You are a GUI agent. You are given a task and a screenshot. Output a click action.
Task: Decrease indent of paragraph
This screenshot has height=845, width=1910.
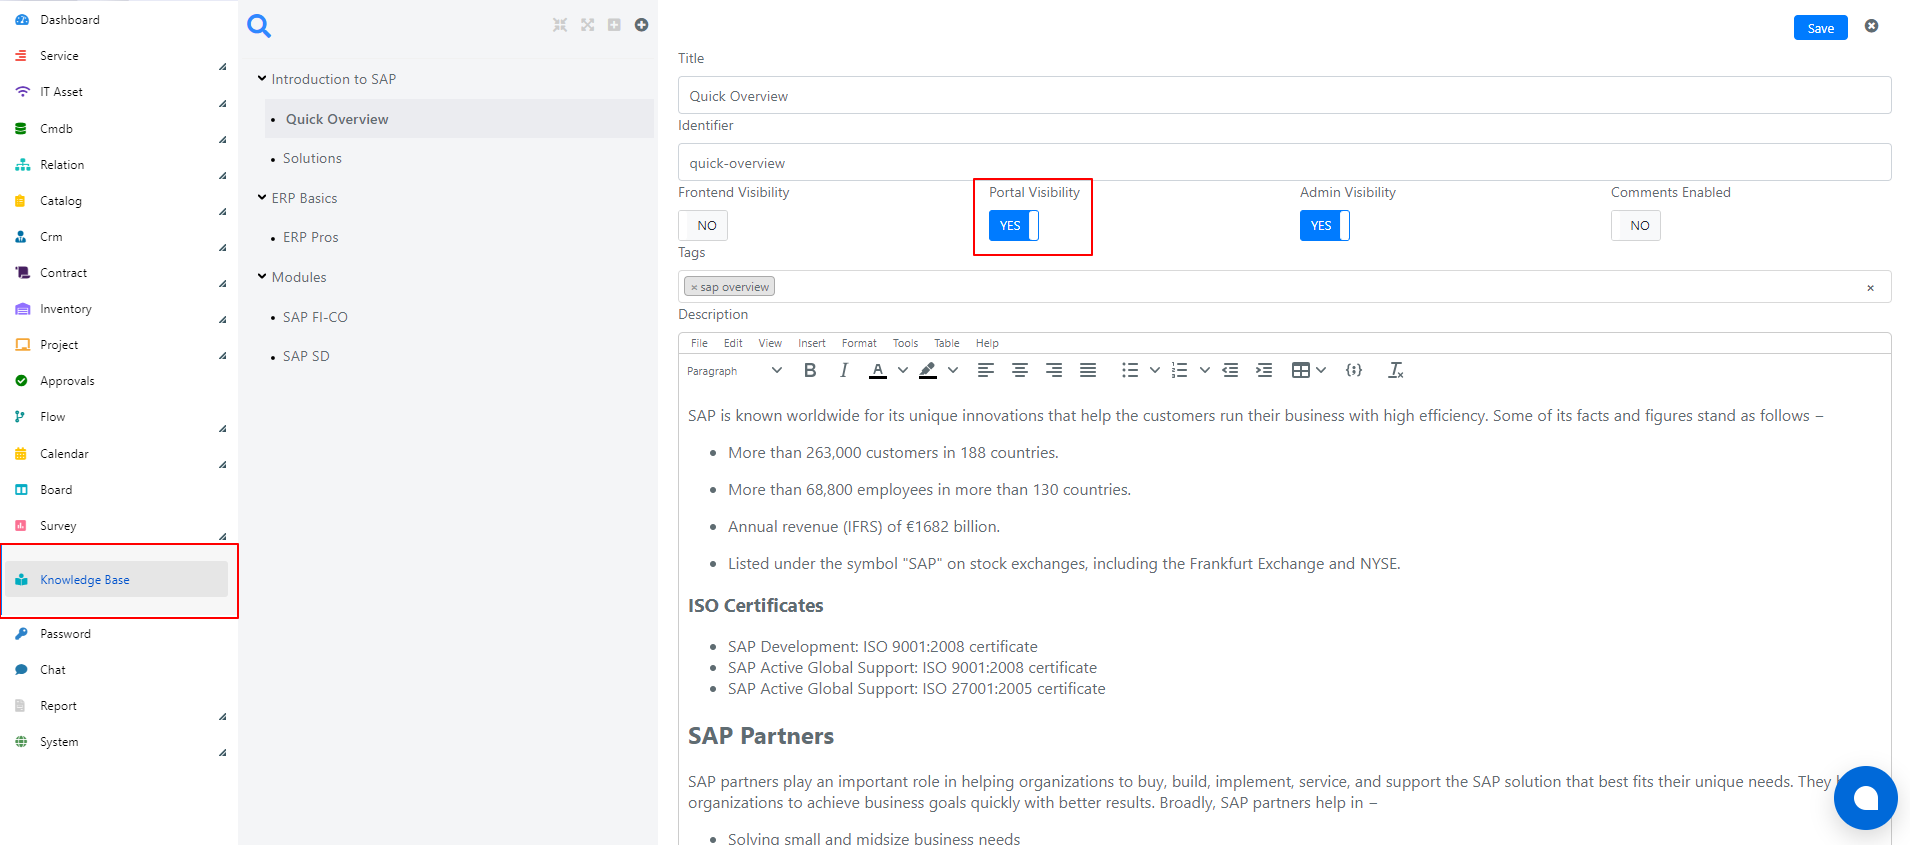tap(1230, 370)
